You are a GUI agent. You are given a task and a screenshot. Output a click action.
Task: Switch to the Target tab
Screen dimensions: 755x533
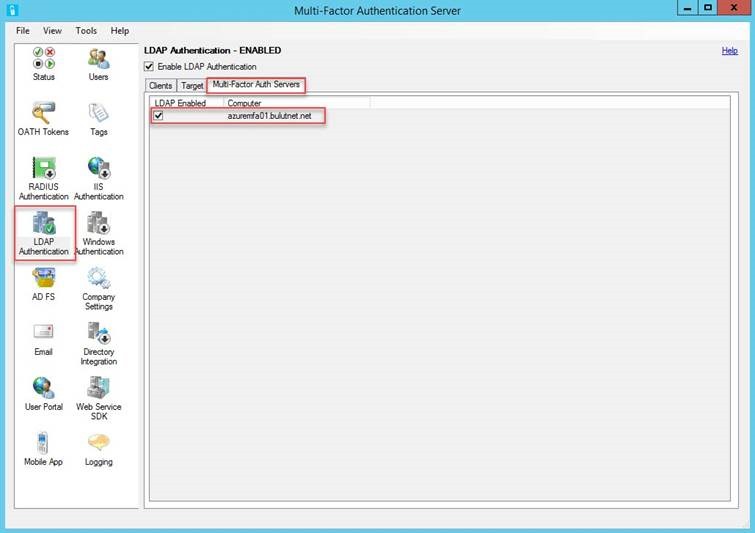(192, 85)
